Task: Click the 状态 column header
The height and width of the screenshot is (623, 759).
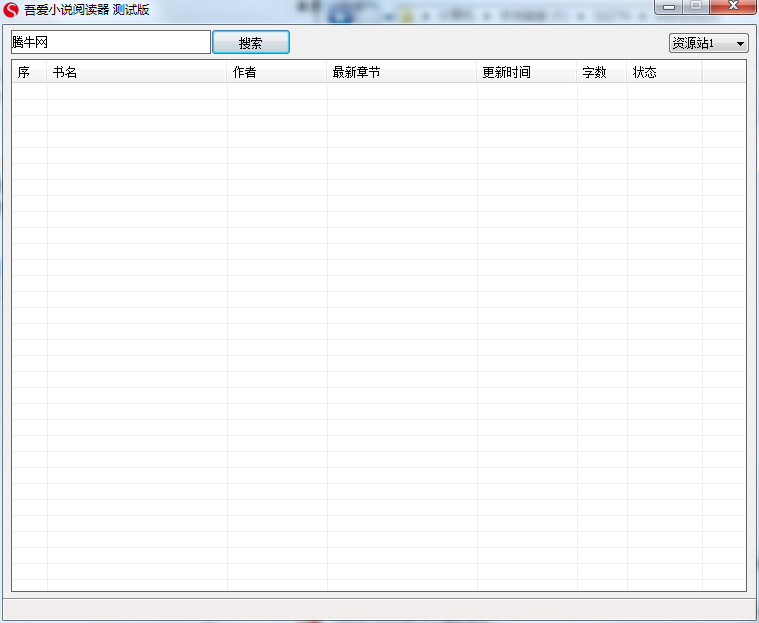Action: 664,72
